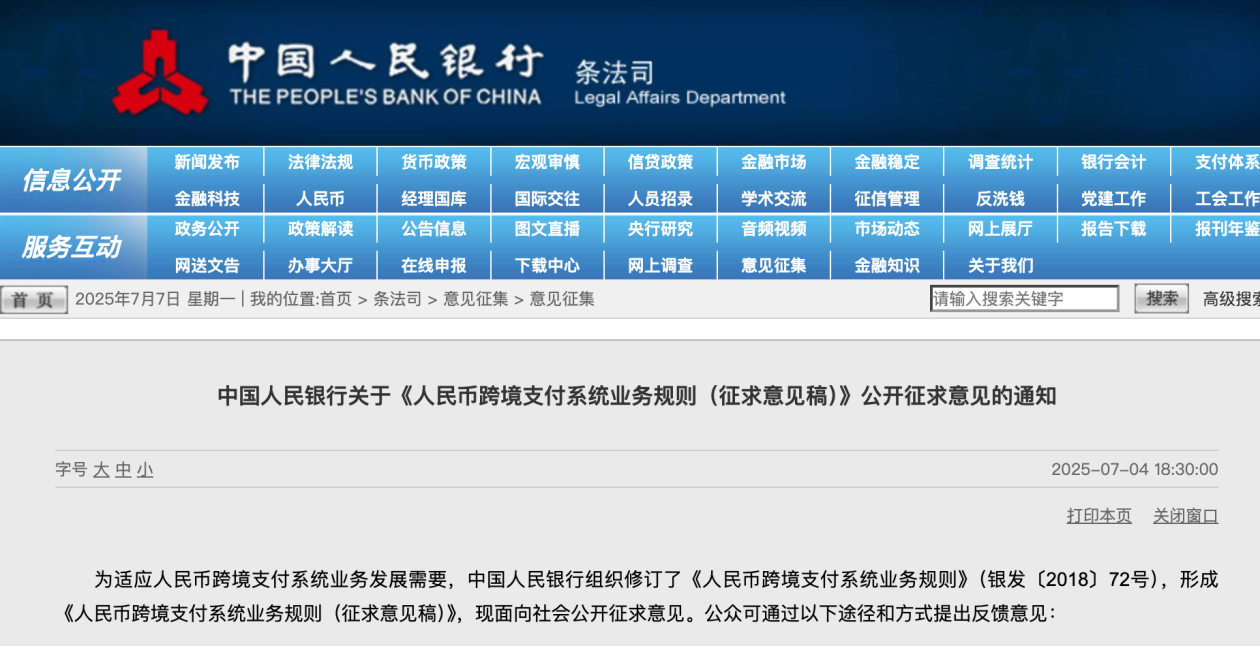Open the 政务公开 menu item
The image size is (1260, 646).
(x=207, y=229)
